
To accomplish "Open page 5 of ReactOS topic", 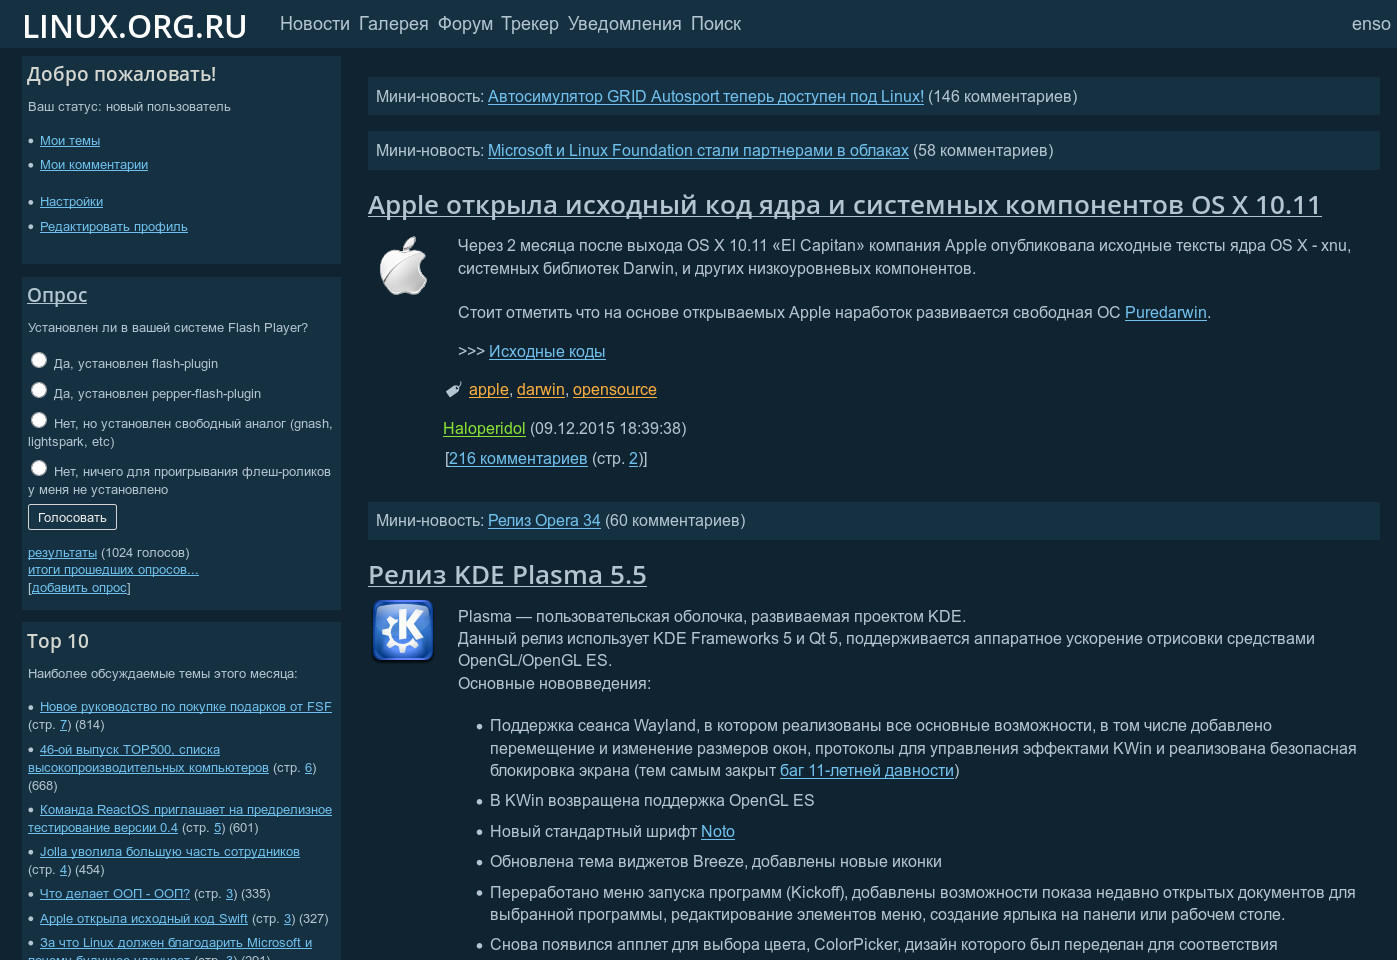I will coord(218,828).
